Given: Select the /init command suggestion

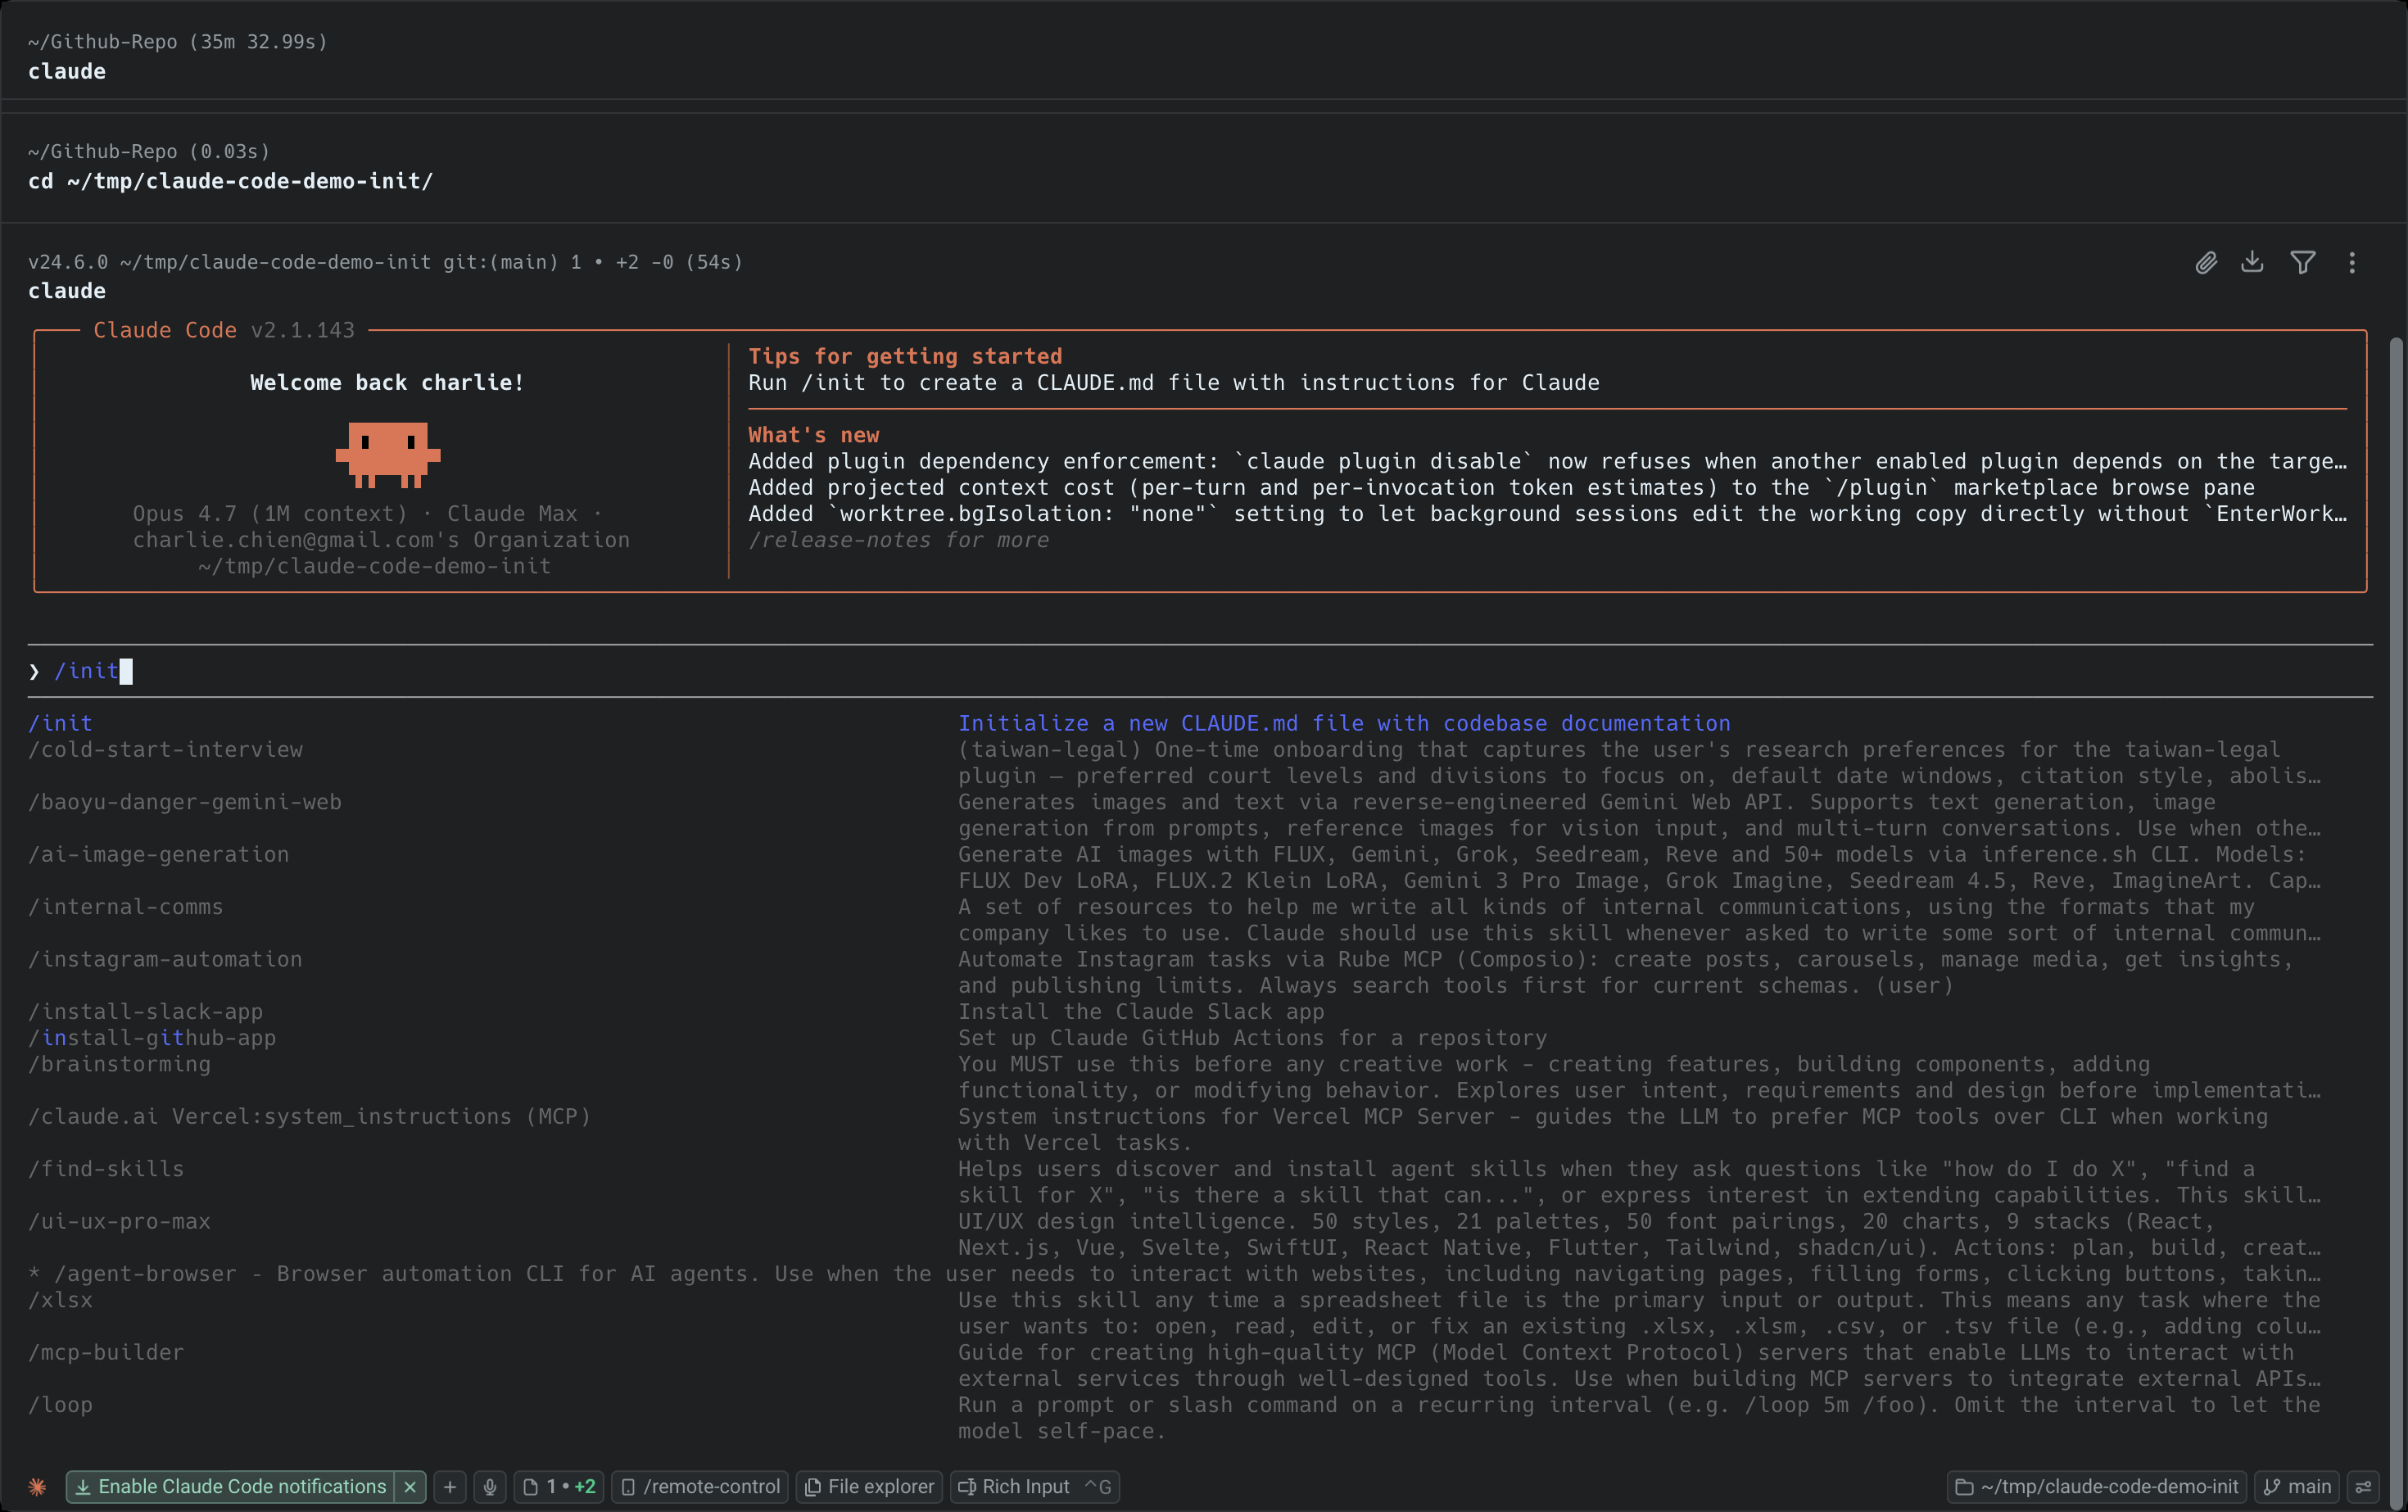Looking at the screenshot, I should (x=60, y=723).
